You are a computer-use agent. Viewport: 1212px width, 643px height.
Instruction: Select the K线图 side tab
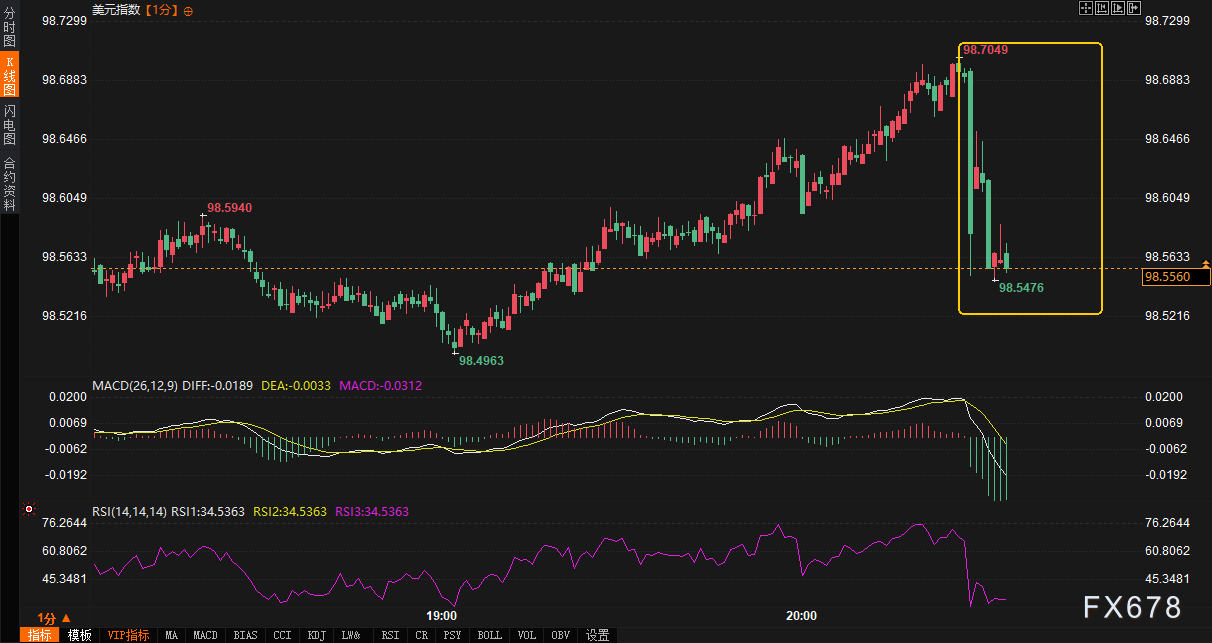[x=9, y=75]
